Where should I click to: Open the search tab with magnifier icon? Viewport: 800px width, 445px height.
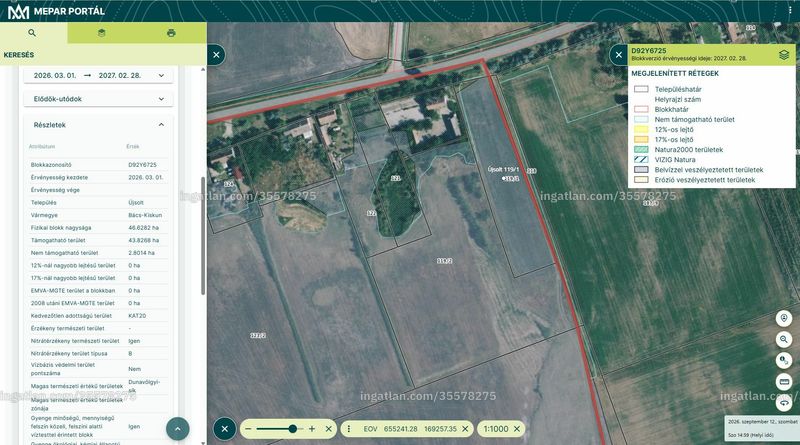(x=32, y=33)
